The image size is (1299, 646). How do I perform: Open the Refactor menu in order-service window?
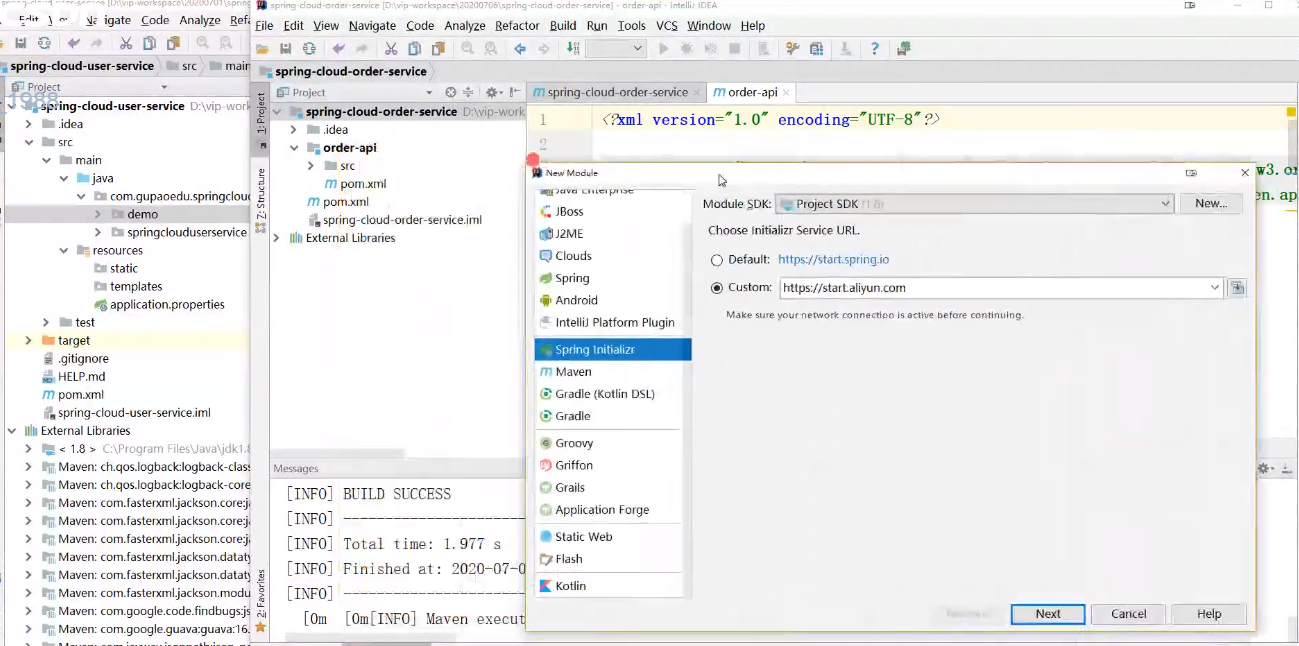pyautogui.click(x=517, y=25)
